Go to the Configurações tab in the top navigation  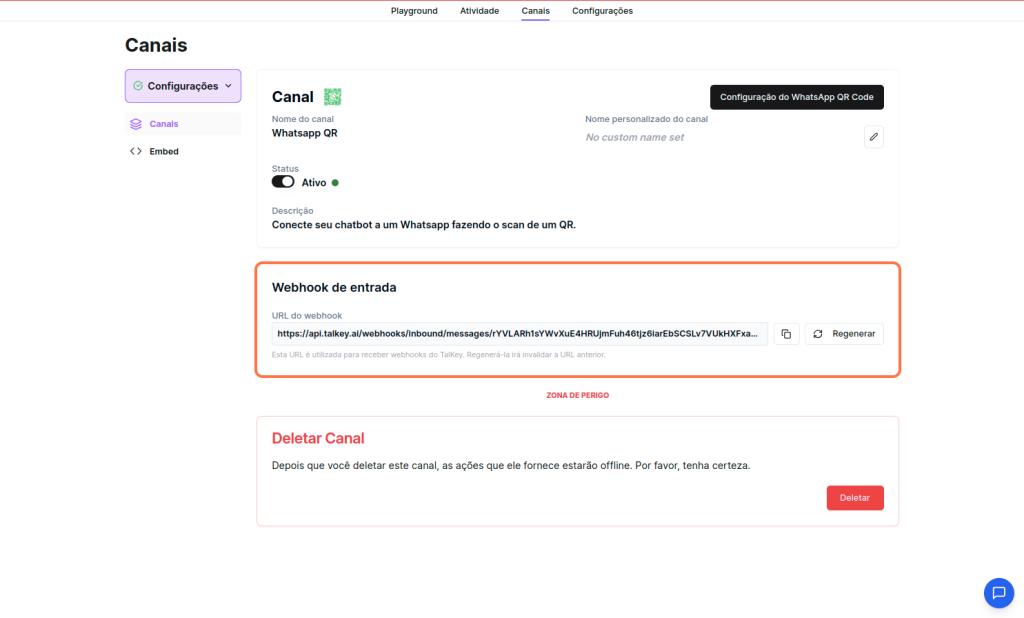602,11
